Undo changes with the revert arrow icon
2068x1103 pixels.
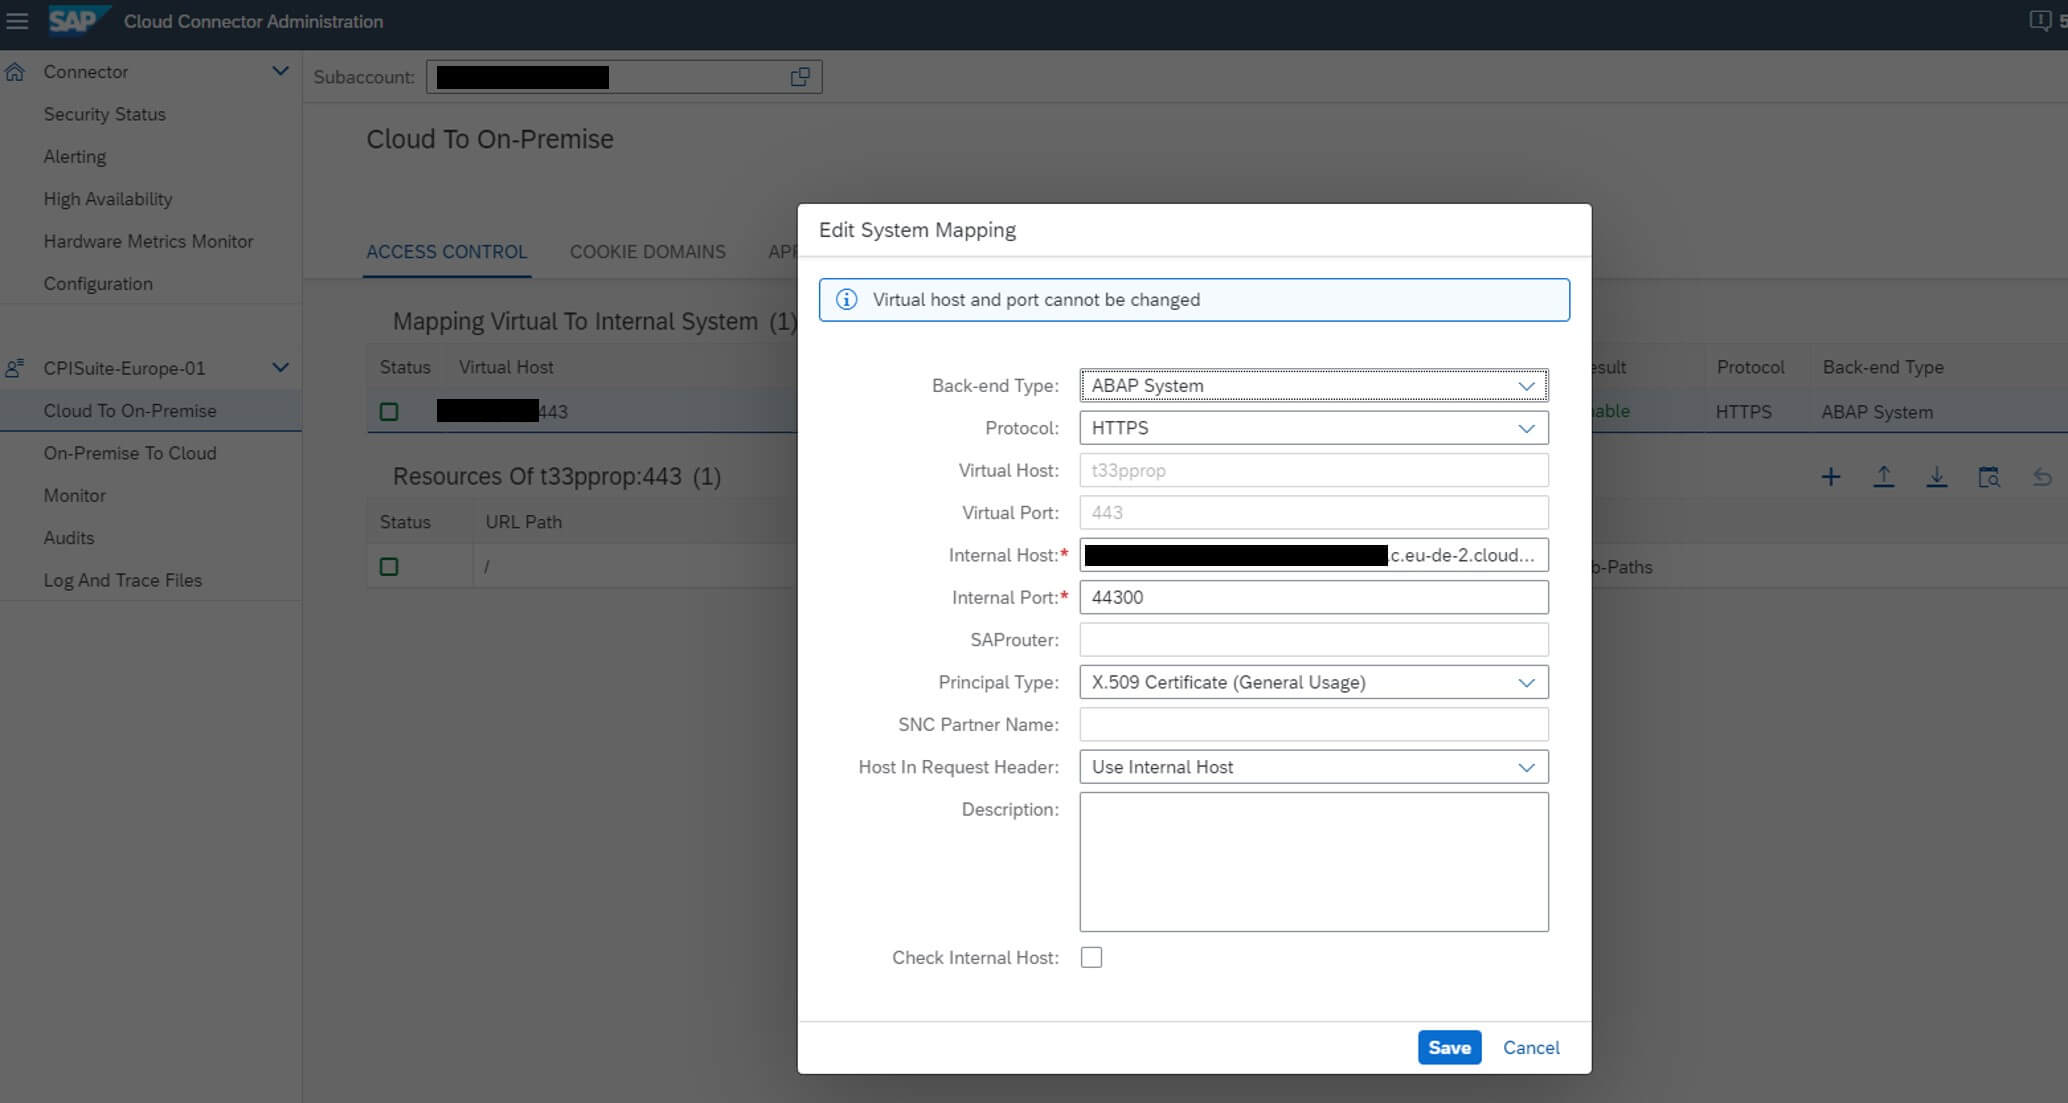pos(2042,477)
